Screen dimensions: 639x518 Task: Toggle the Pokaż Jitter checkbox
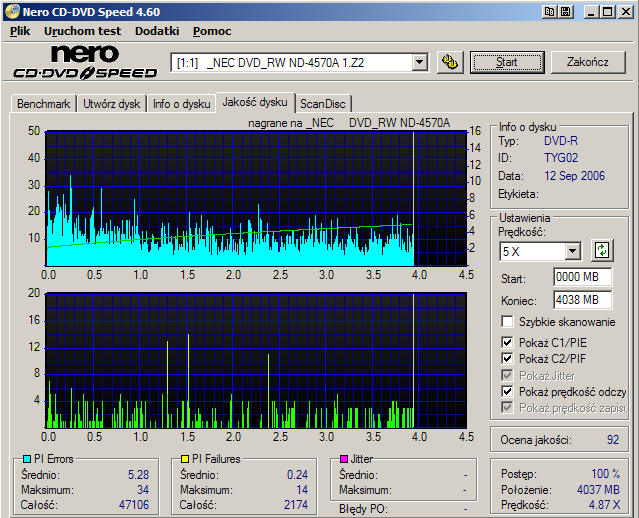pyautogui.click(x=507, y=375)
